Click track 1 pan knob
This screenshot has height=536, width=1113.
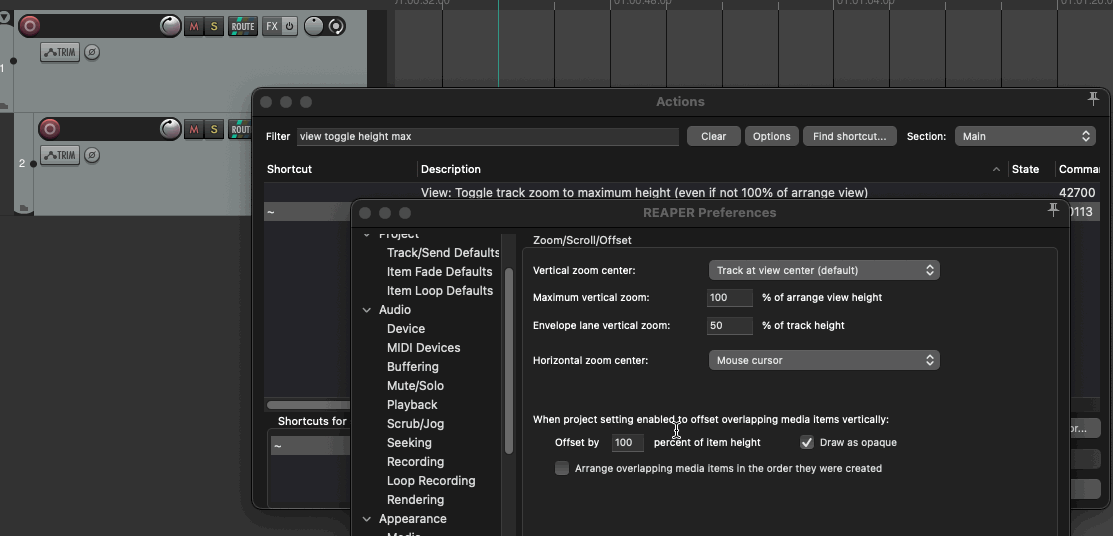point(314,26)
